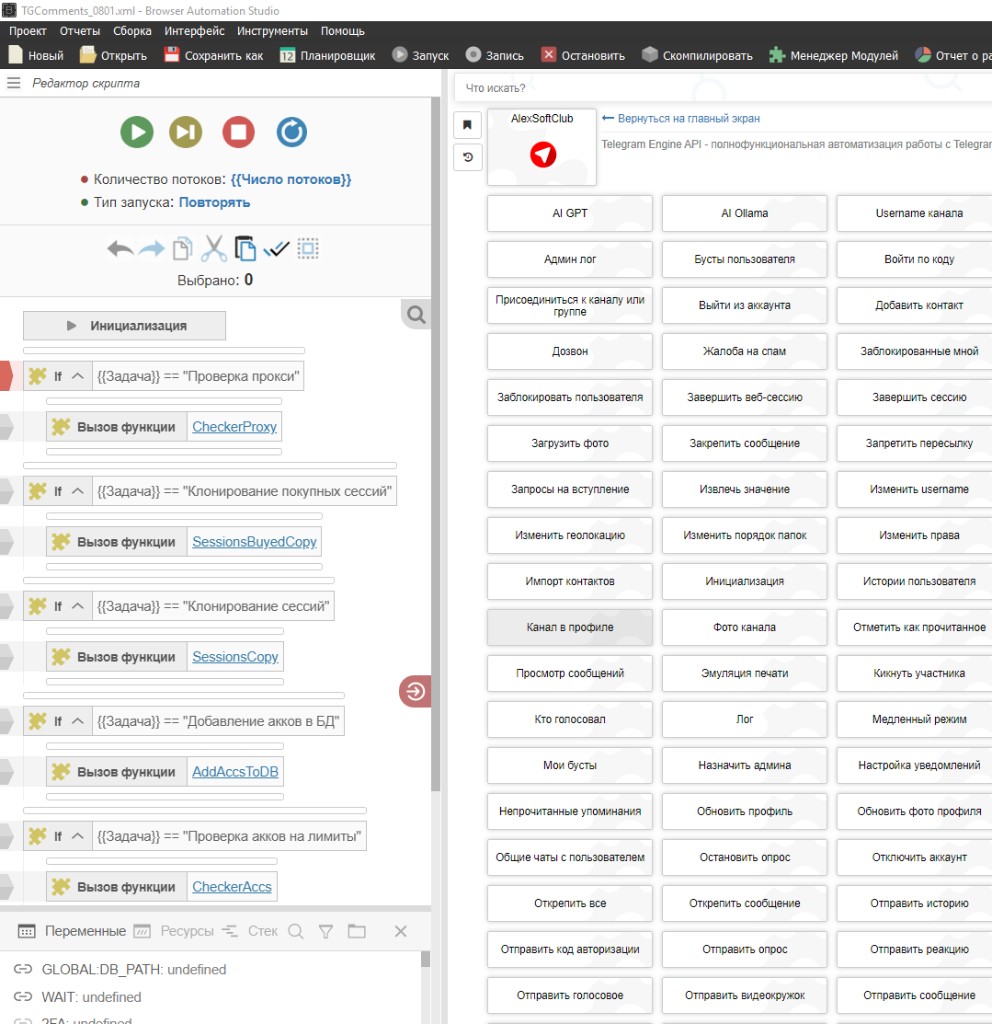Click Сохранить как toolbar button
The height and width of the screenshot is (1024, 992).
(214, 56)
